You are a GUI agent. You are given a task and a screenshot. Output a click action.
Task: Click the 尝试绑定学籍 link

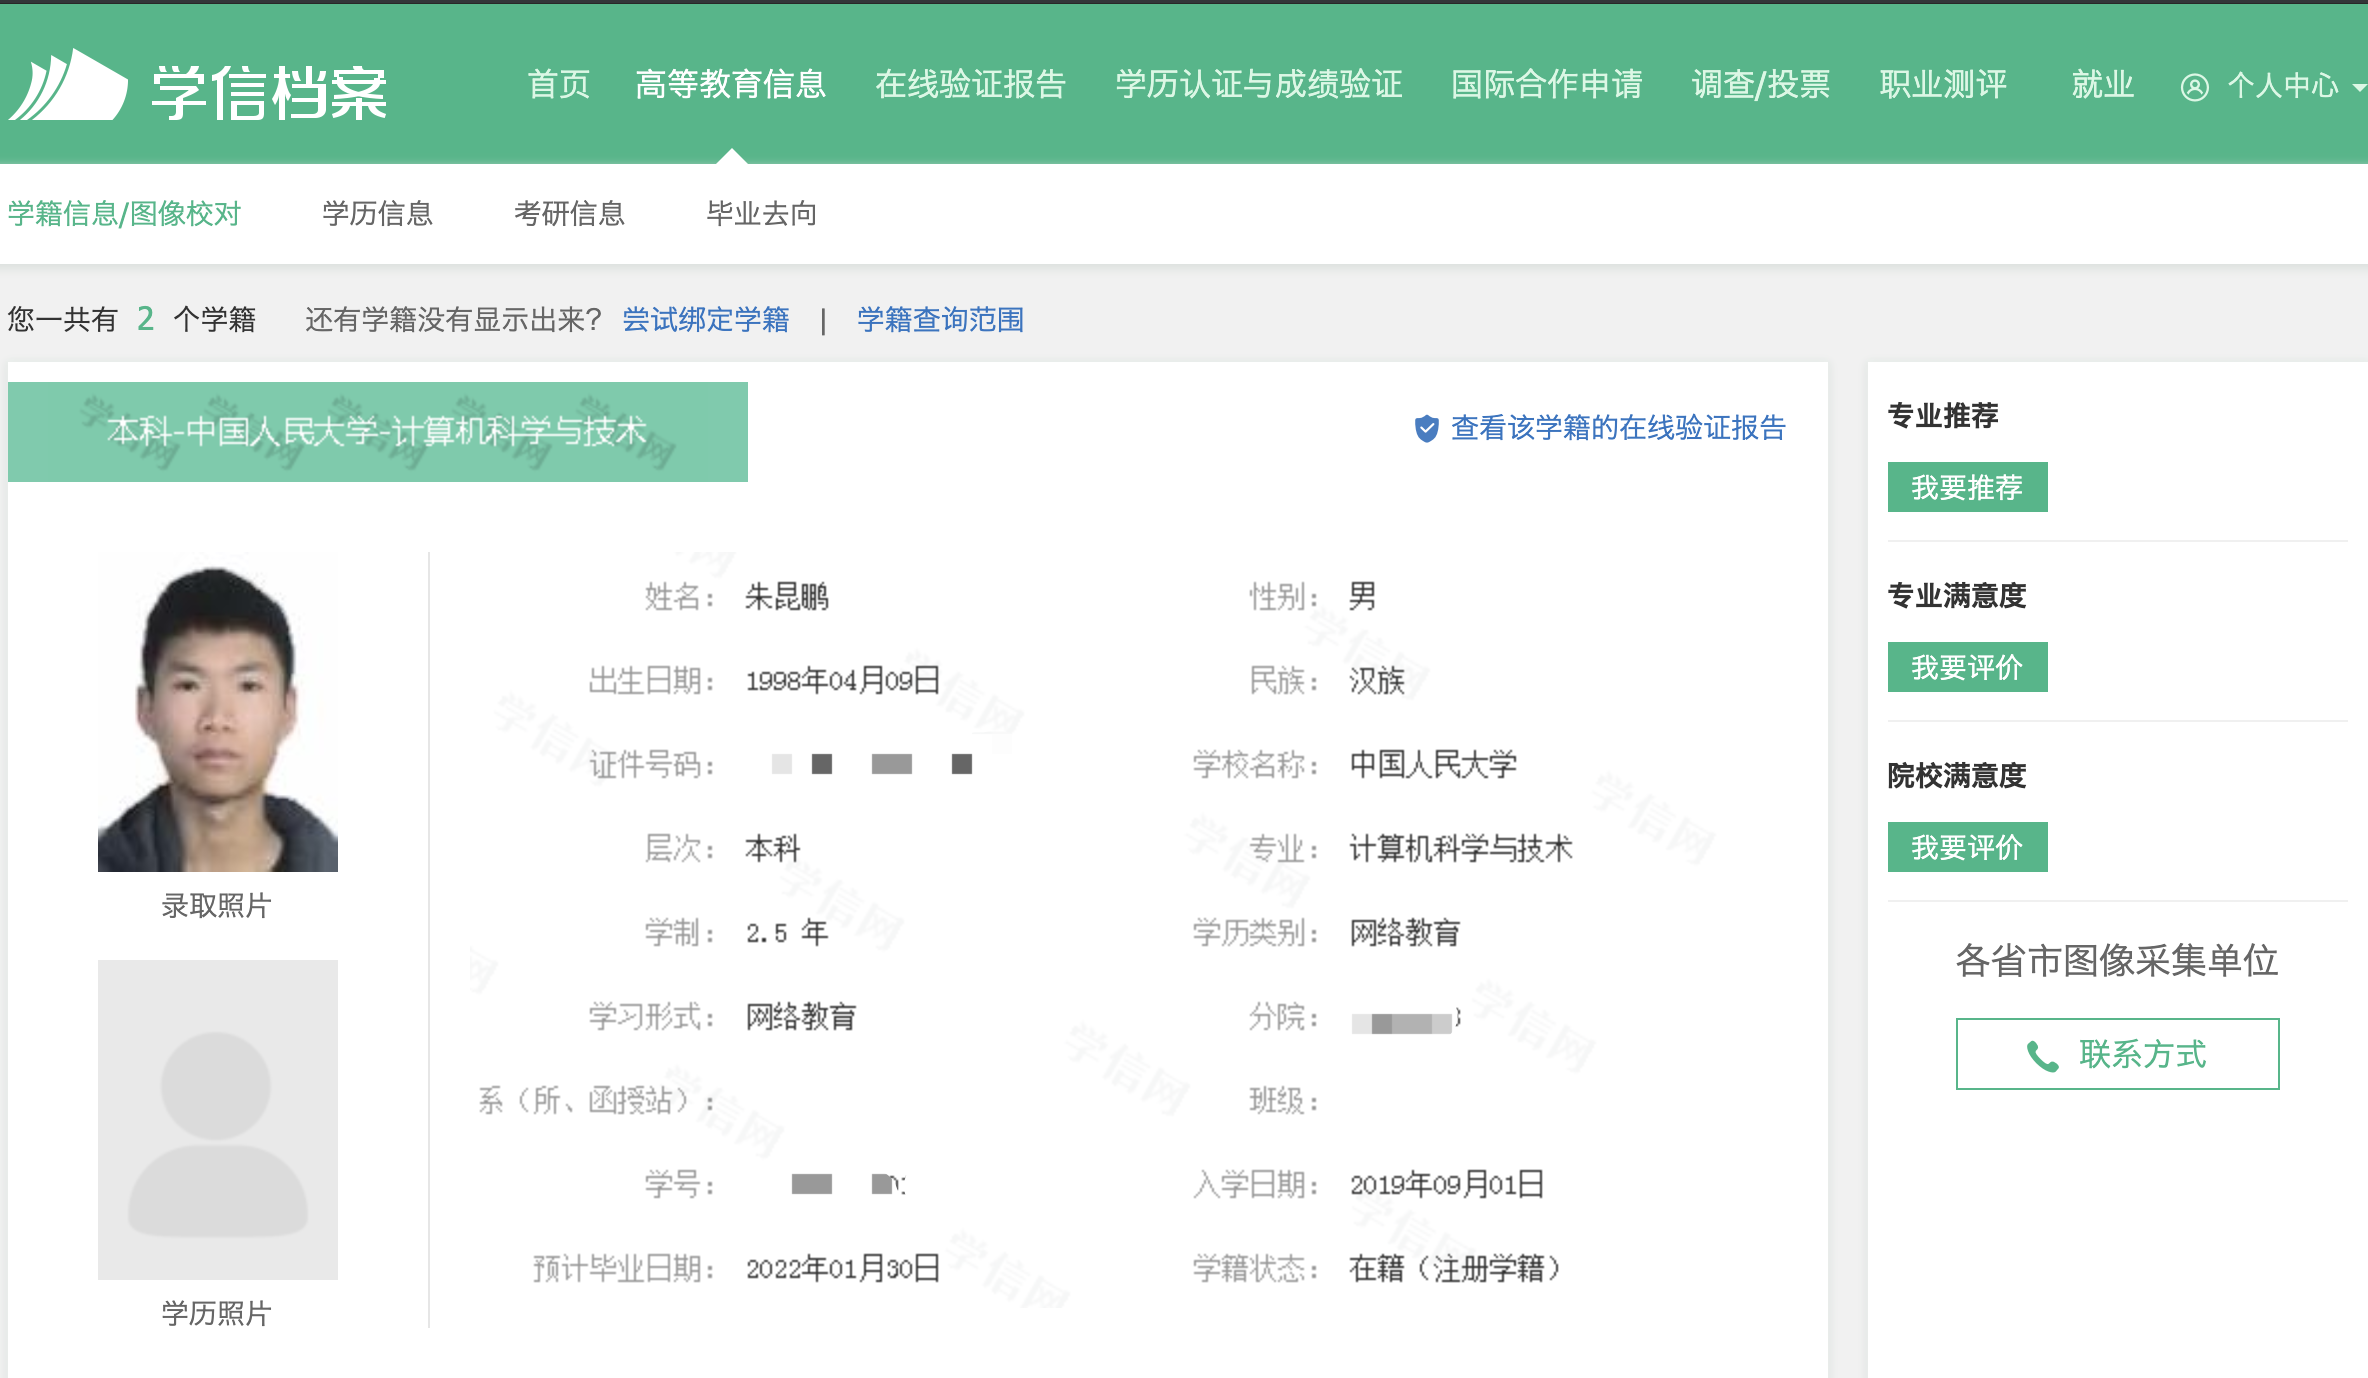706,320
